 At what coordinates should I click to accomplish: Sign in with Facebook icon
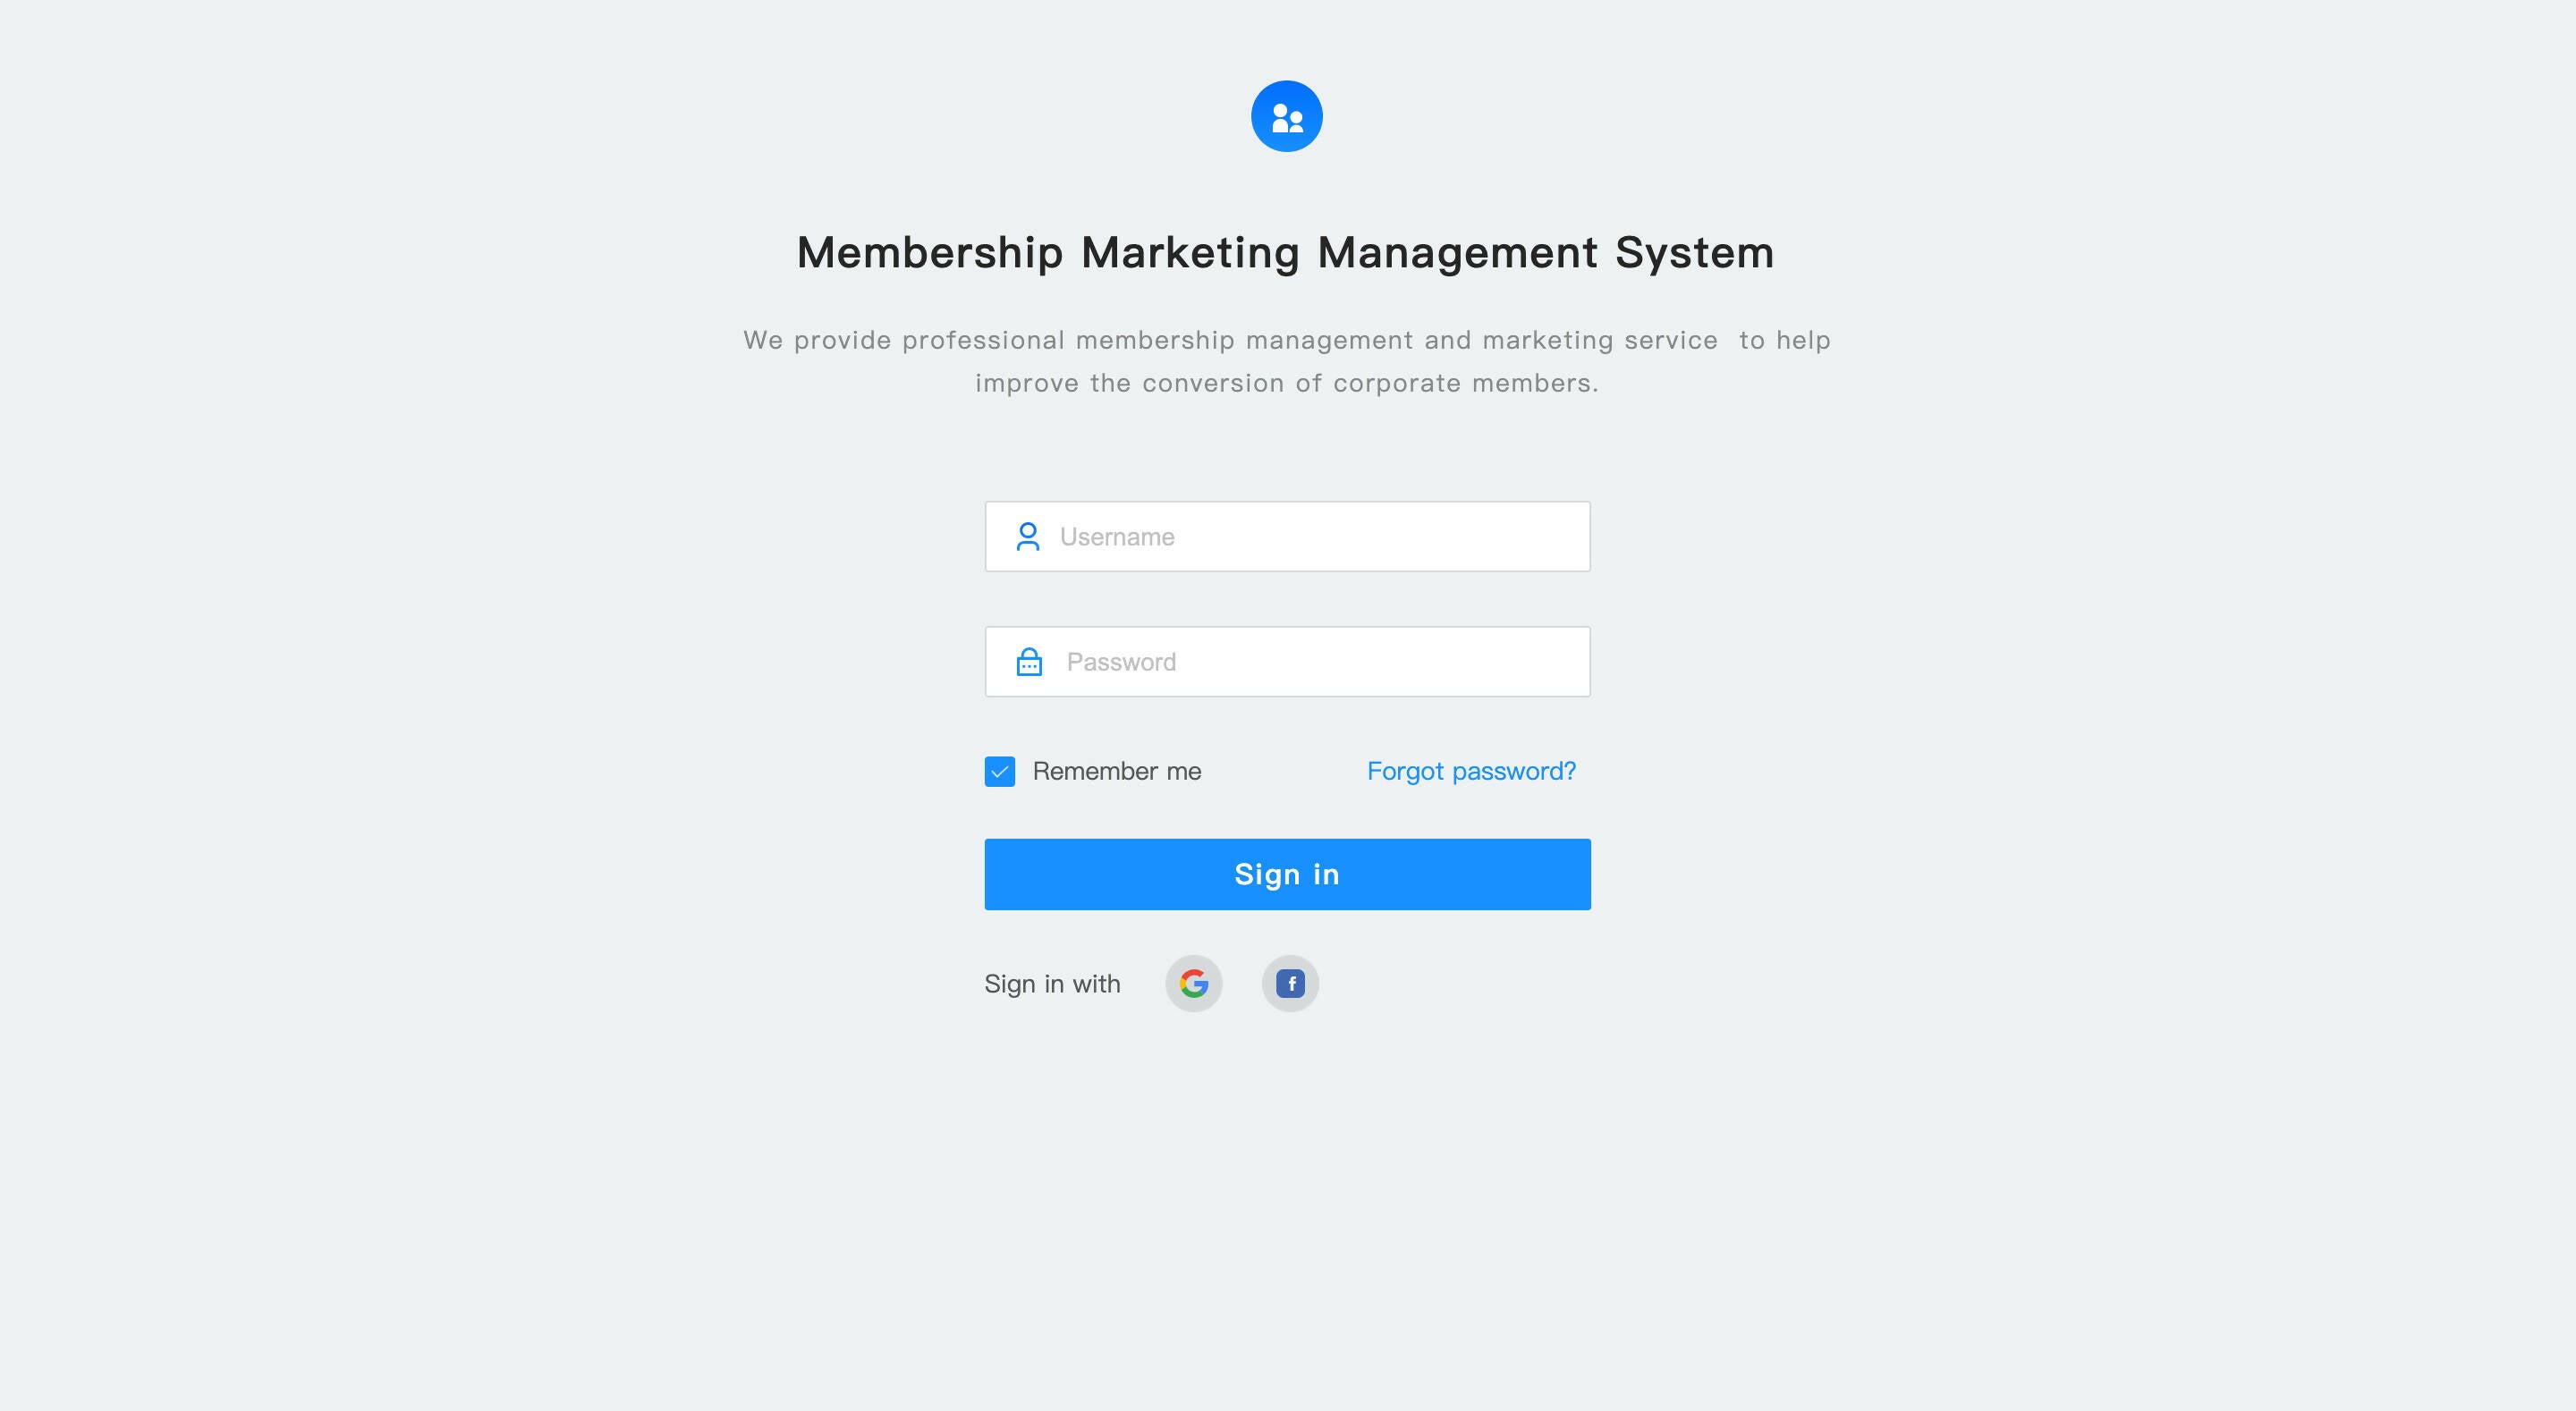(1290, 984)
